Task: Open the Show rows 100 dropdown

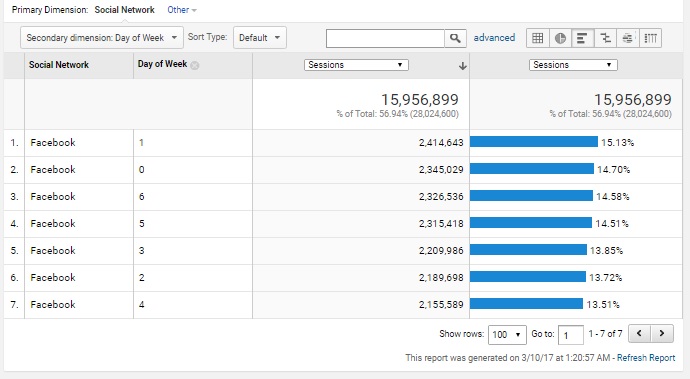Action: [x=507, y=335]
